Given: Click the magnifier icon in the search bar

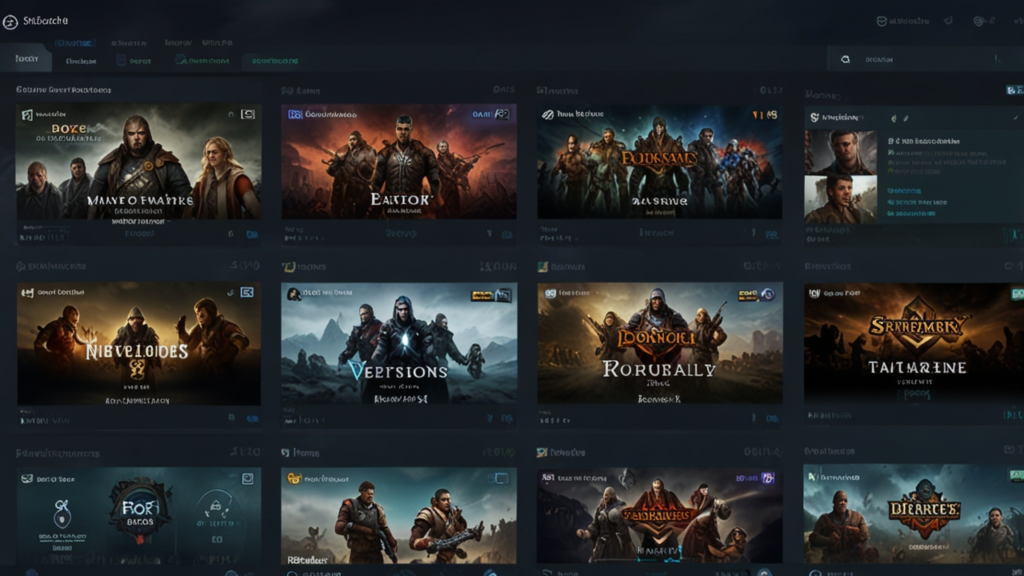Looking at the screenshot, I should coord(845,59).
